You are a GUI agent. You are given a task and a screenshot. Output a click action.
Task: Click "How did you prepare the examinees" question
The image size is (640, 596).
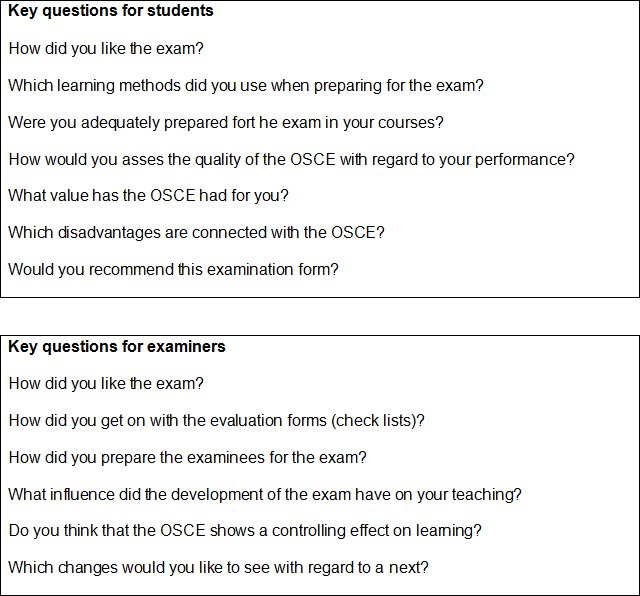pos(187,457)
